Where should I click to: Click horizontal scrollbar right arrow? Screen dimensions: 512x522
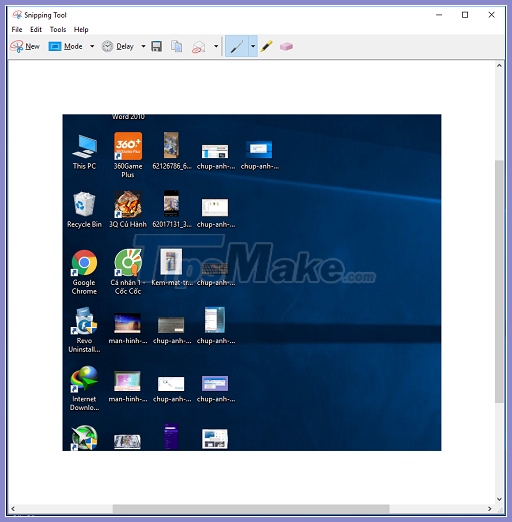[490, 509]
